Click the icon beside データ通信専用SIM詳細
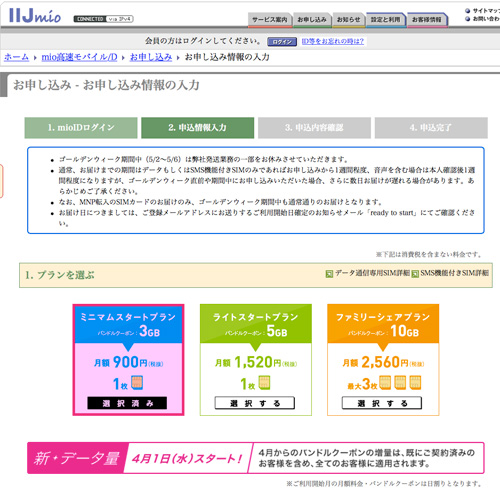Screen dimensions: 500x500 (329, 274)
